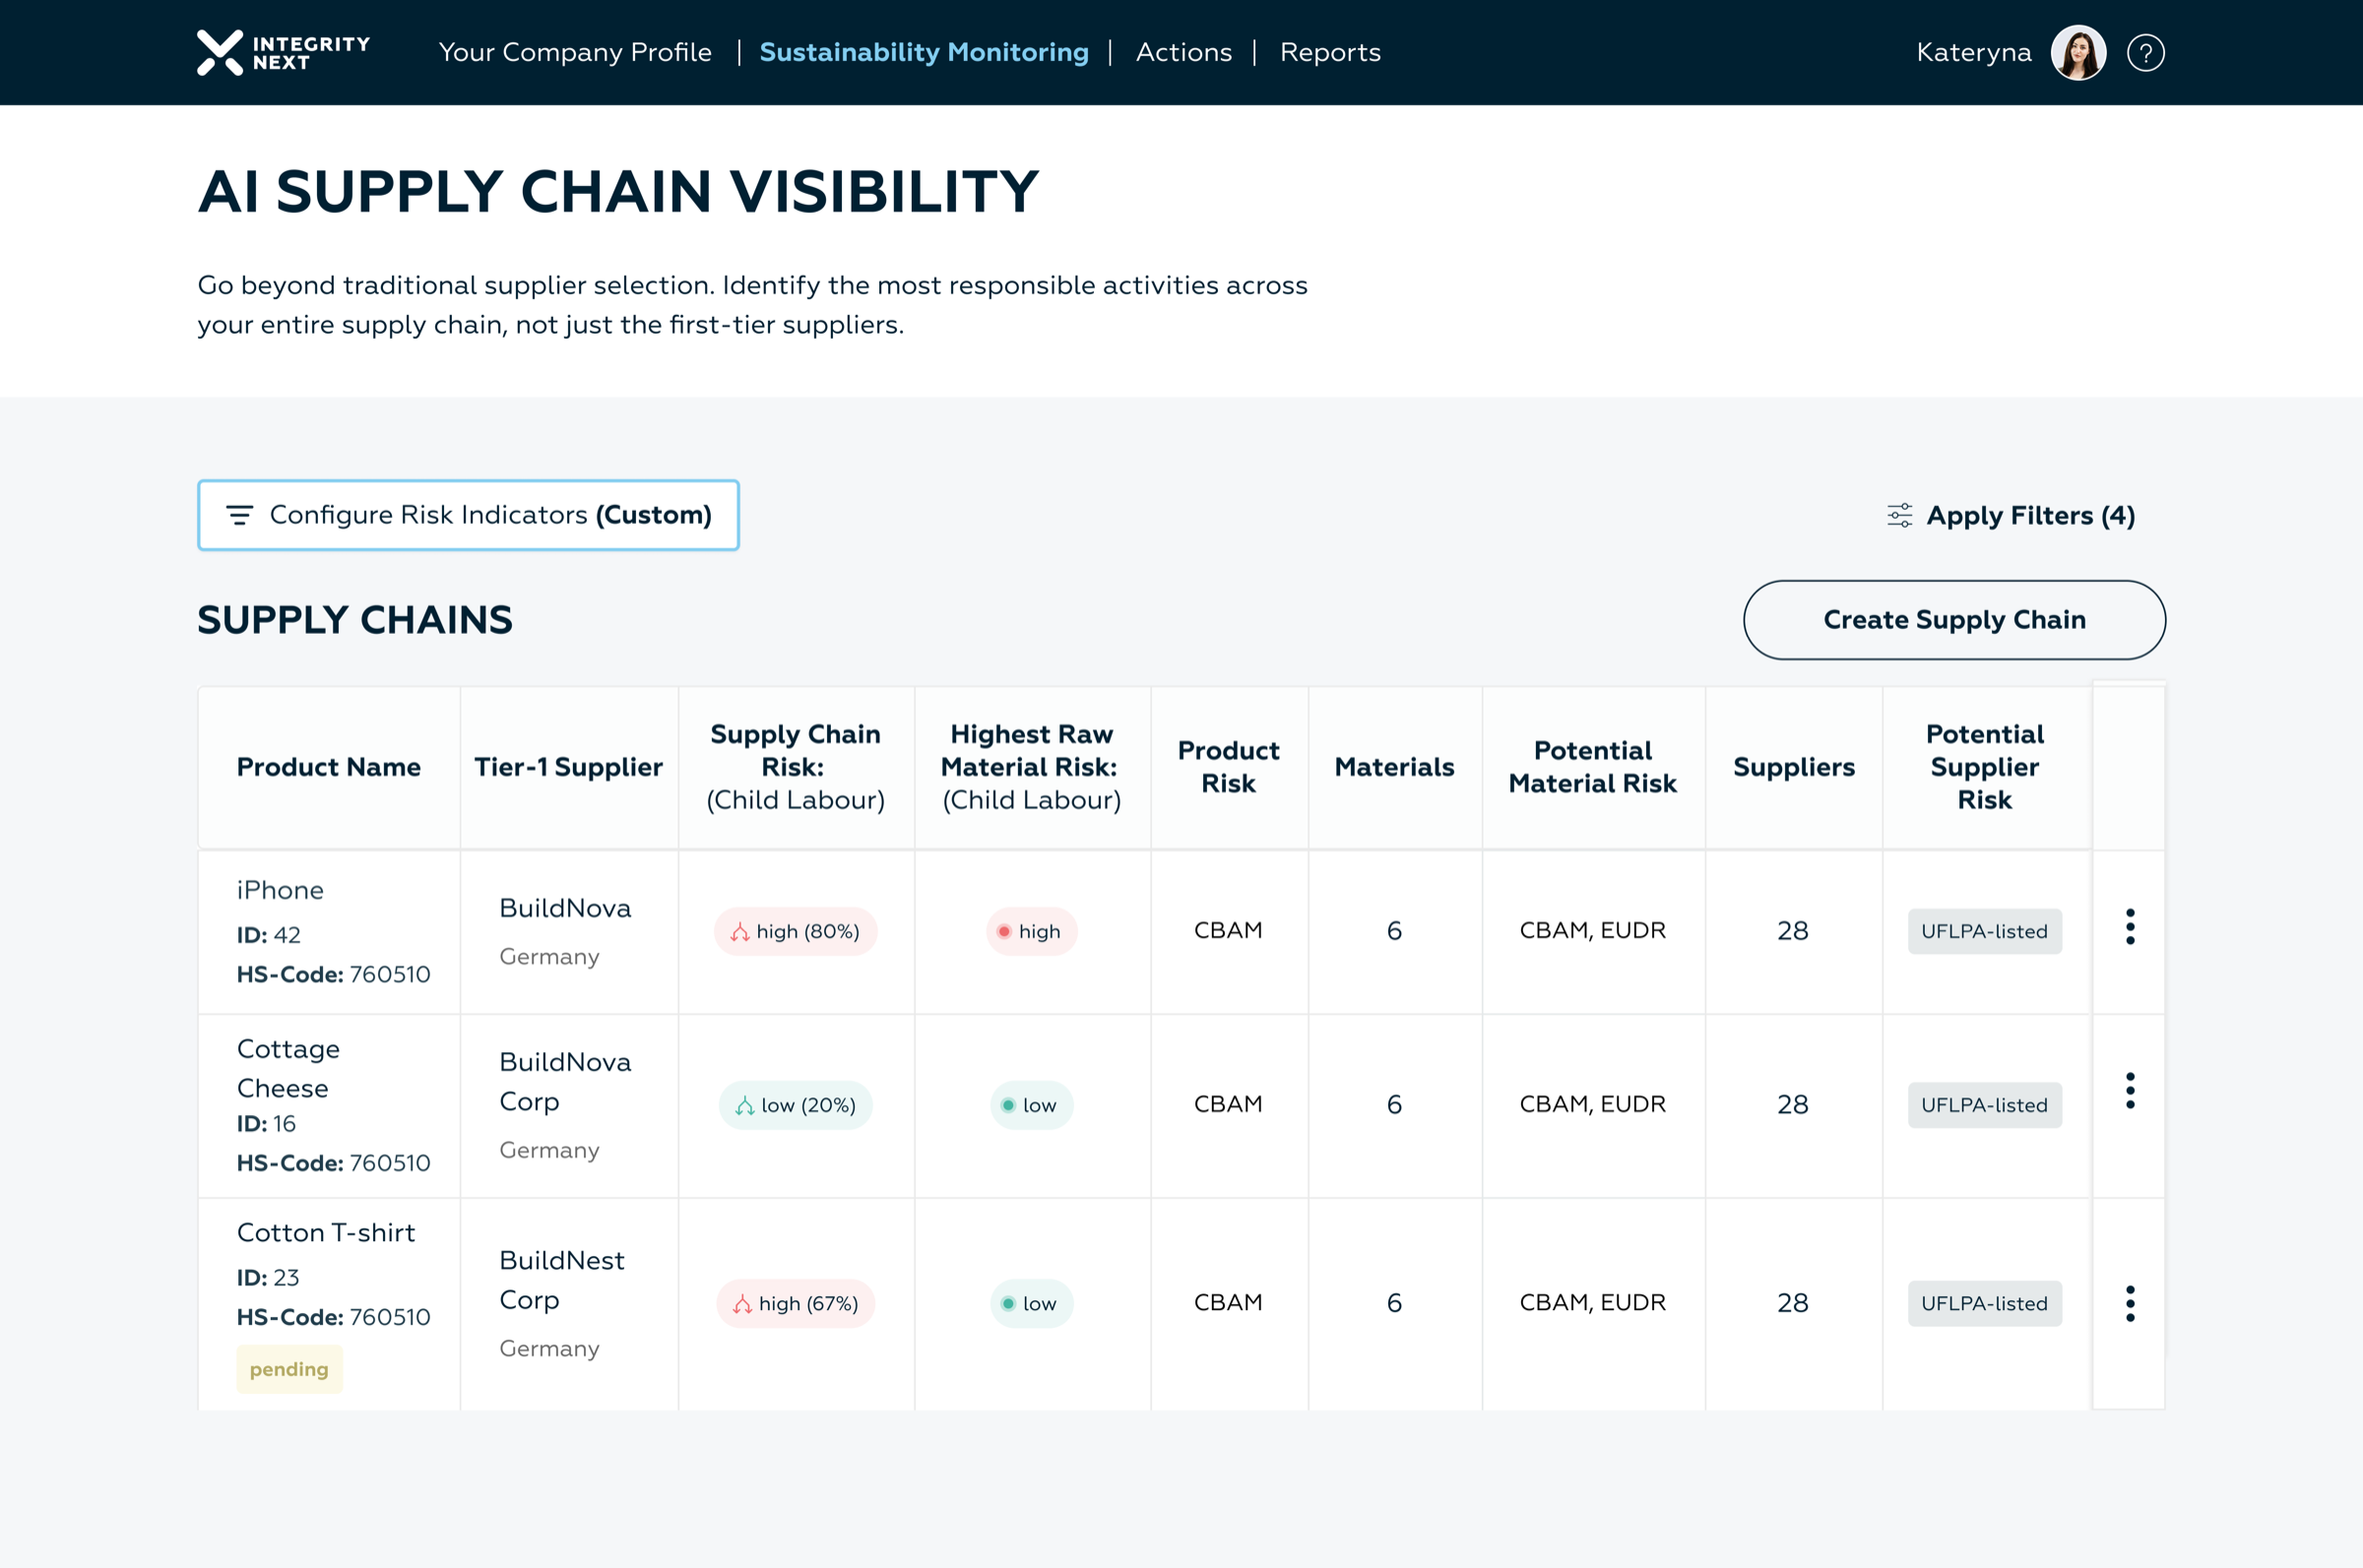
Task: Click the filter sliders icon next to Apply Filters
Action: 1899,516
